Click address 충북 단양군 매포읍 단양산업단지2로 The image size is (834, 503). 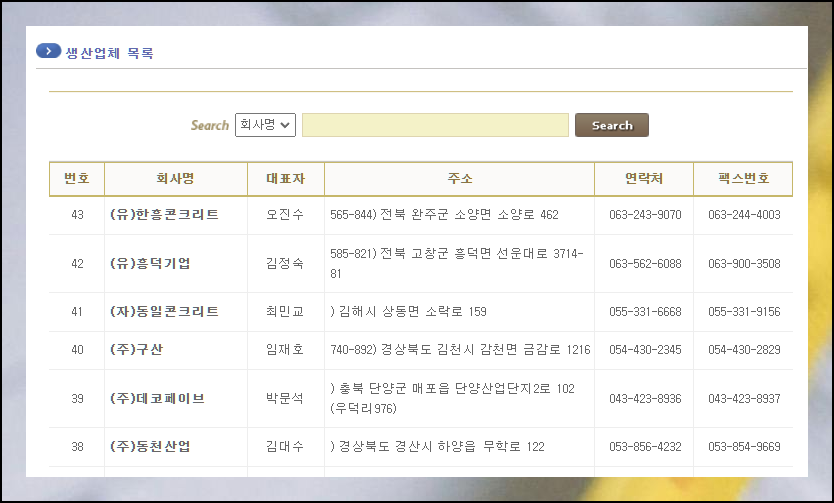click(x=445, y=389)
